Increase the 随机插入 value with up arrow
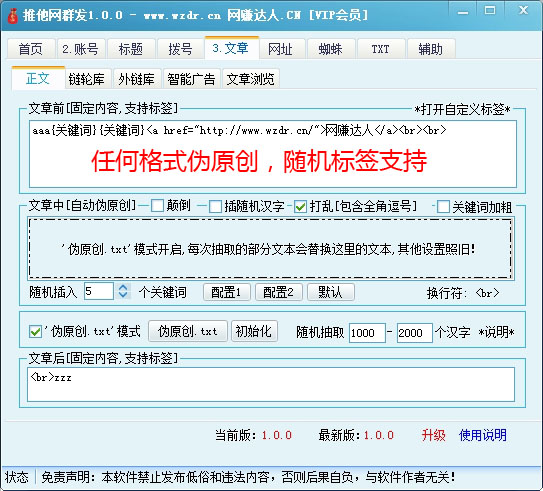This screenshot has width=543, height=491. point(123,287)
